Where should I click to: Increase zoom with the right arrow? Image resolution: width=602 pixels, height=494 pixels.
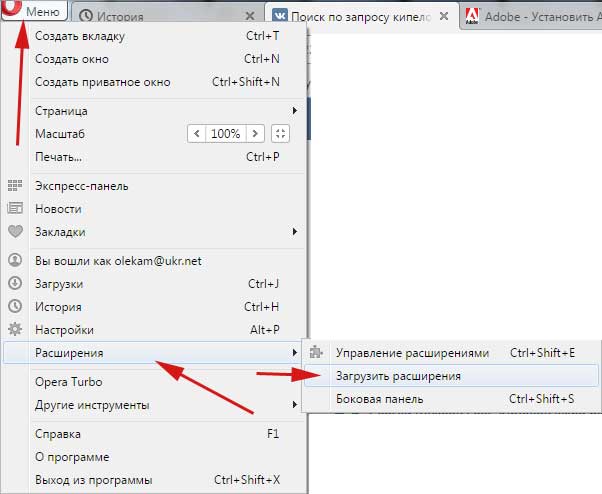click(x=255, y=134)
